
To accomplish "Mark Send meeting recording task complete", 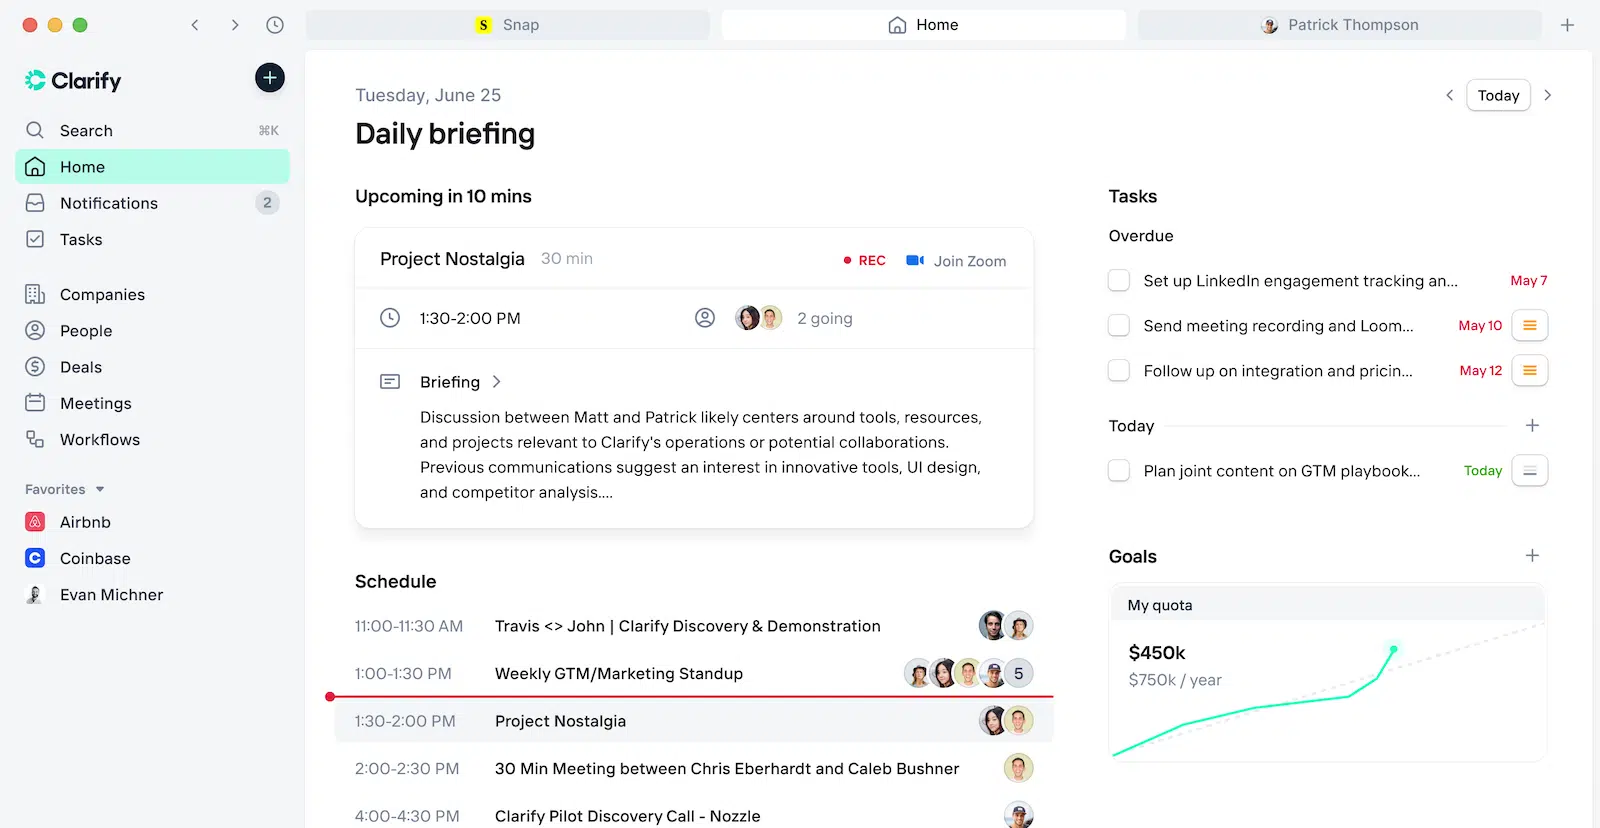I will pyautogui.click(x=1119, y=326).
